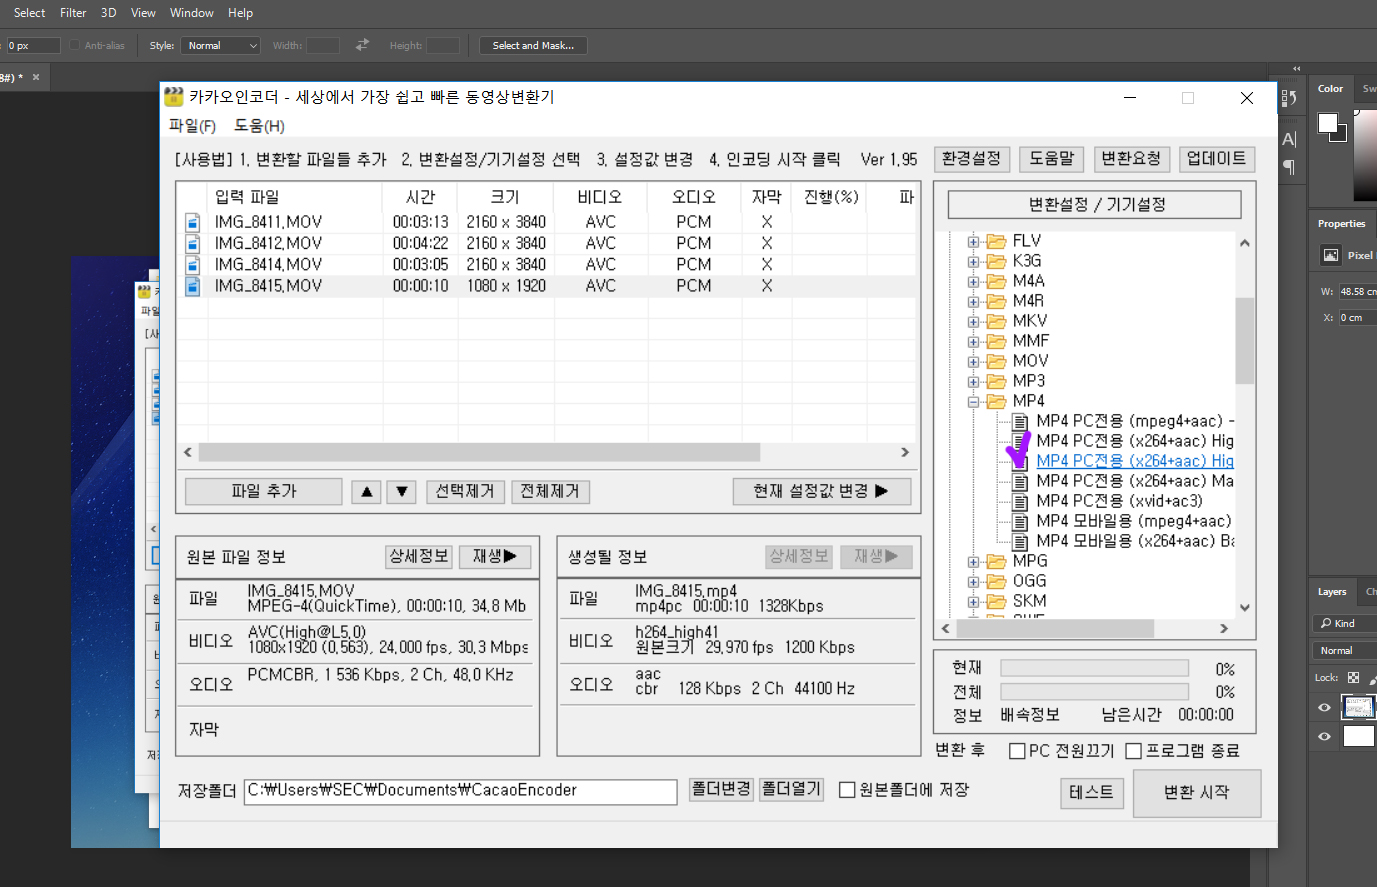Image resolution: width=1377 pixels, height=887 pixels.
Task: Check 원본폴더에 저장 option
Action: [847, 790]
